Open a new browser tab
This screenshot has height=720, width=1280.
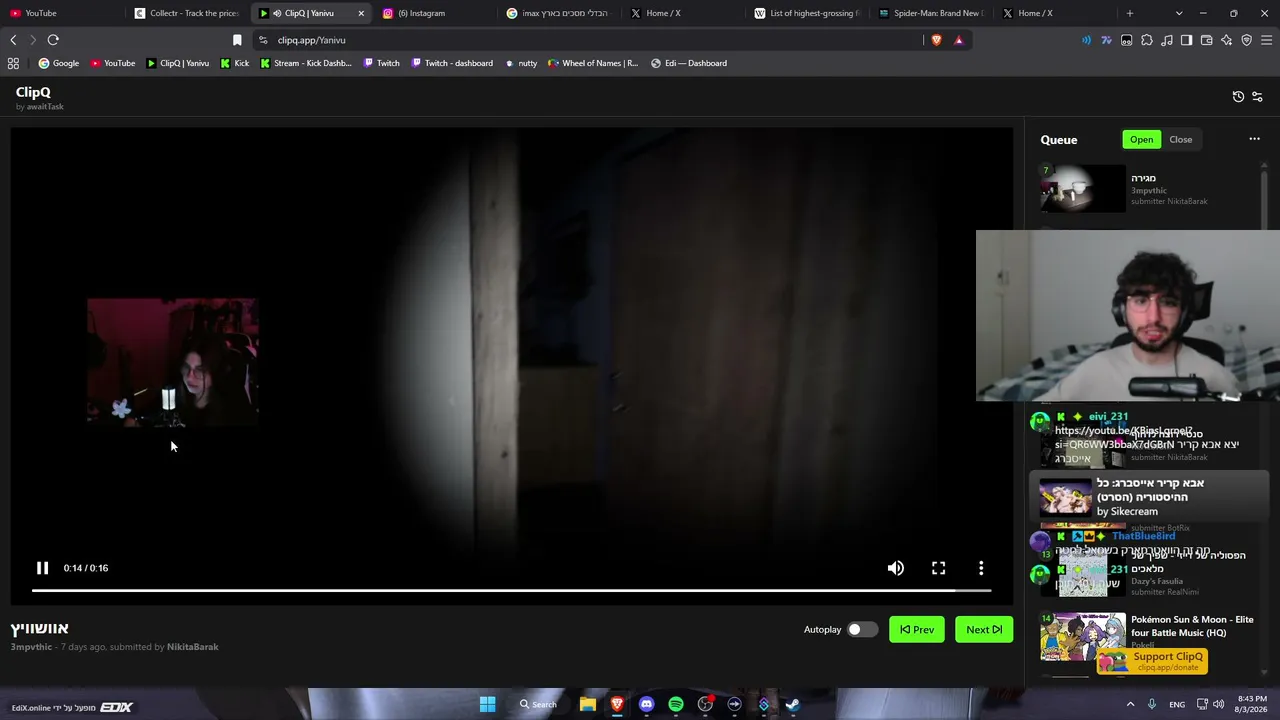[1130, 13]
